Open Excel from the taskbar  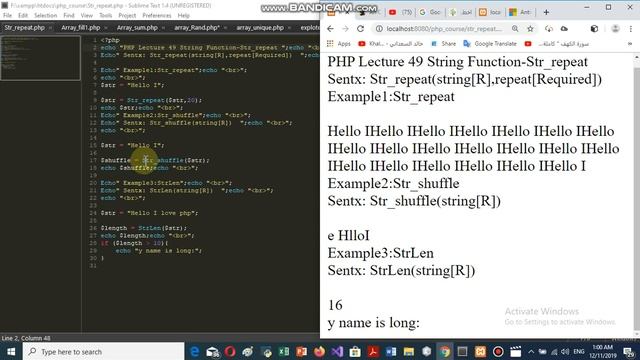pos(284,351)
